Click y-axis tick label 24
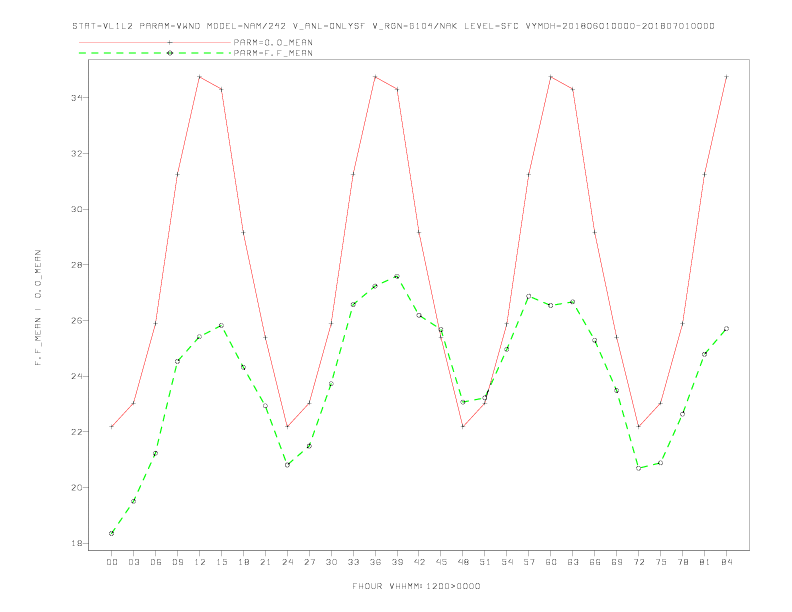Viewport: 792px width, 612px height. [x=77, y=376]
